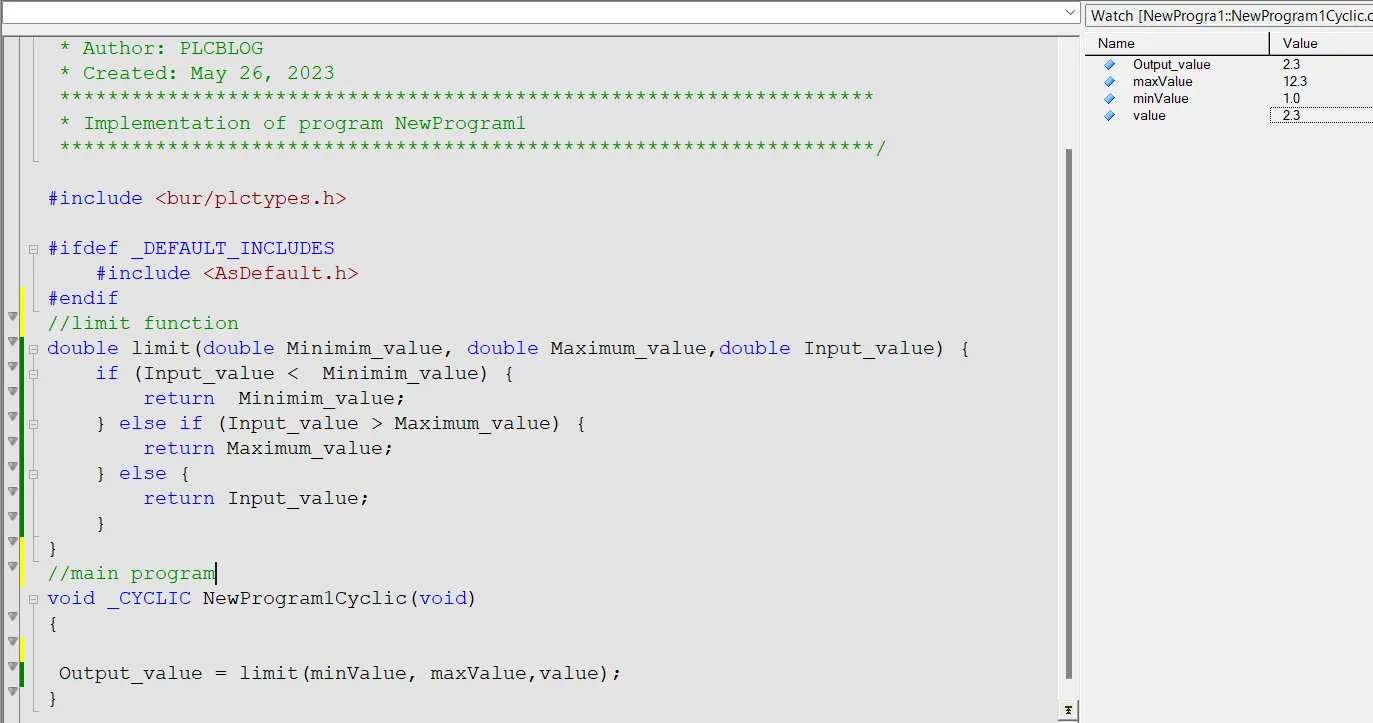Click the diamond icon beside minValue
The width and height of the screenshot is (1373, 723).
(x=1110, y=98)
